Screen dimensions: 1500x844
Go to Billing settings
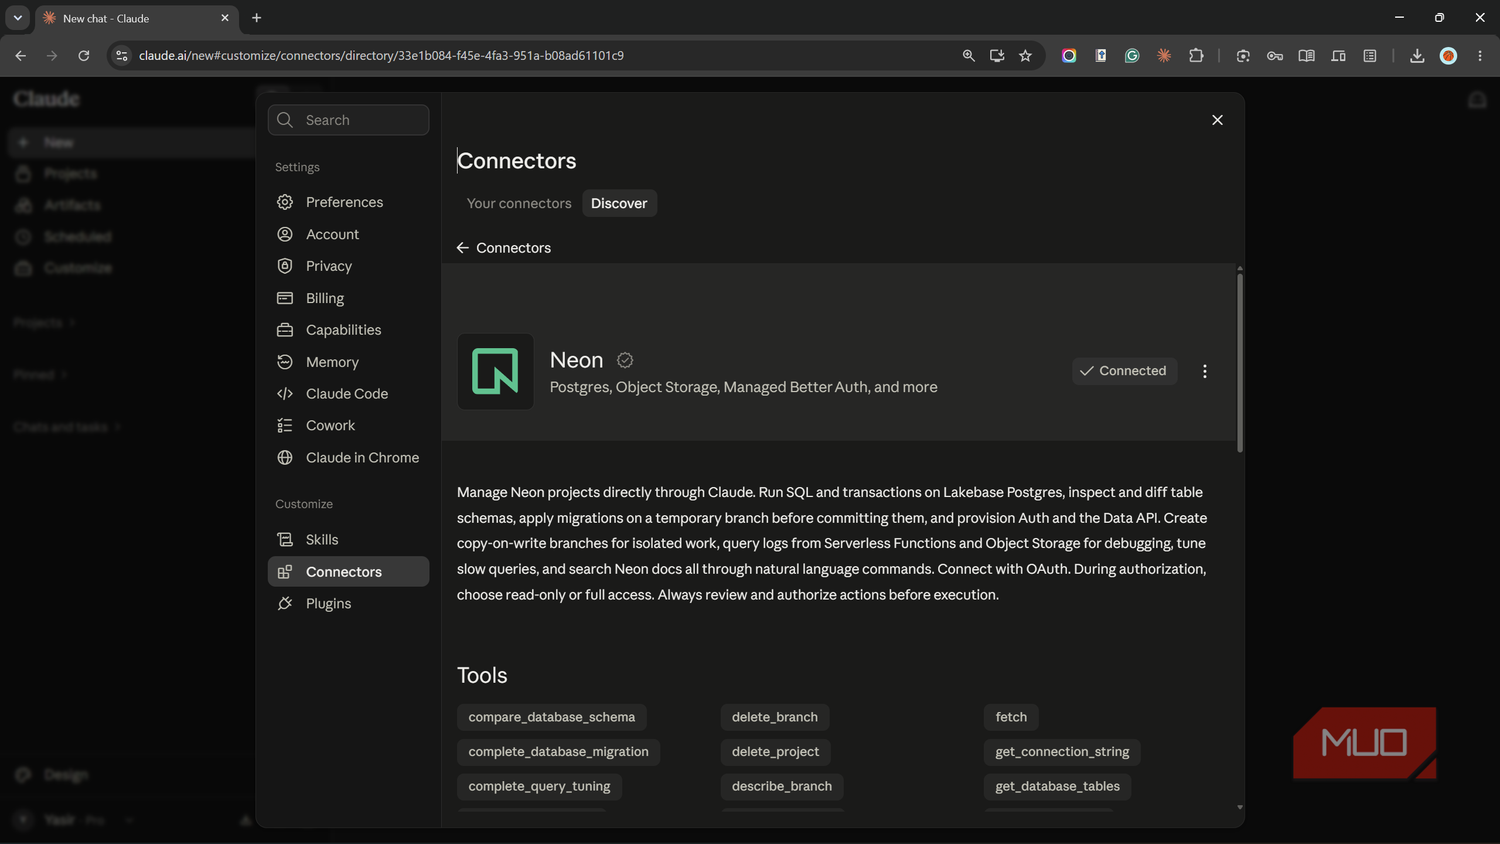click(x=348, y=298)
